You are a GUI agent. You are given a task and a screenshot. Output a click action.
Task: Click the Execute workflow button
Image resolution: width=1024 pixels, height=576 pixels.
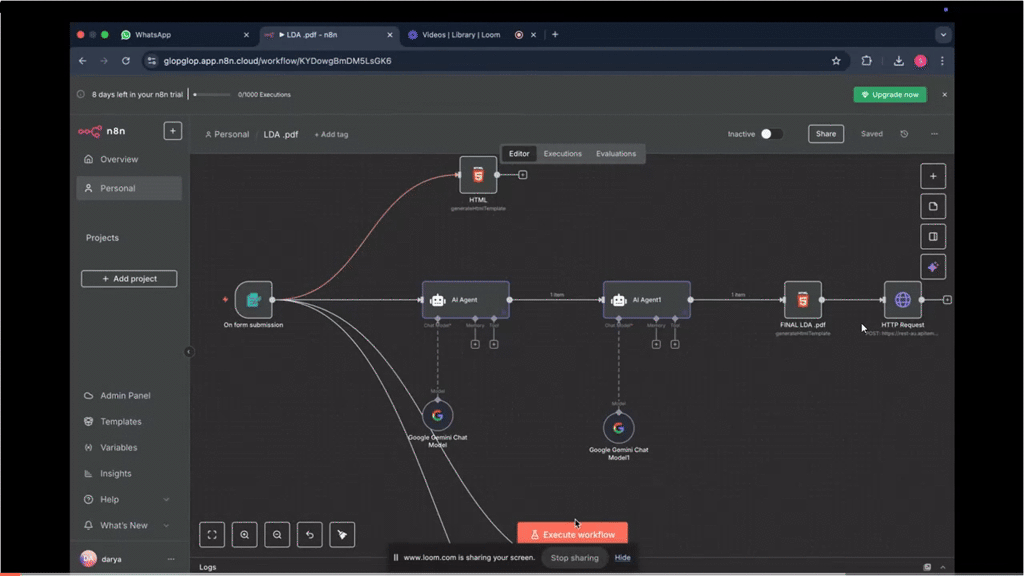tap(573, 534)
